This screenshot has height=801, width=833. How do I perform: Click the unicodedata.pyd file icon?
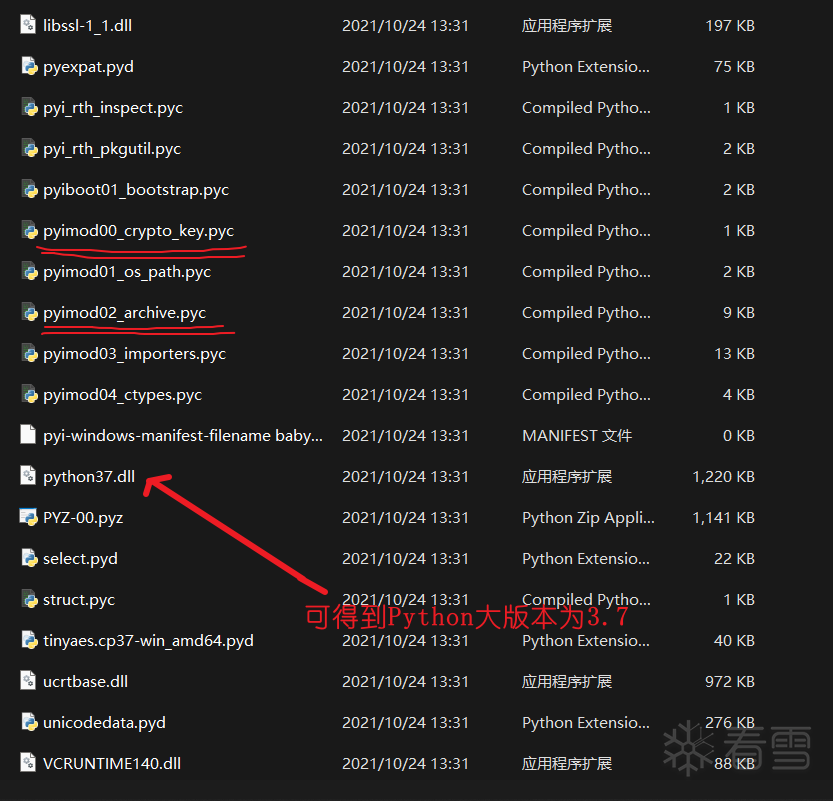[28, 721]
